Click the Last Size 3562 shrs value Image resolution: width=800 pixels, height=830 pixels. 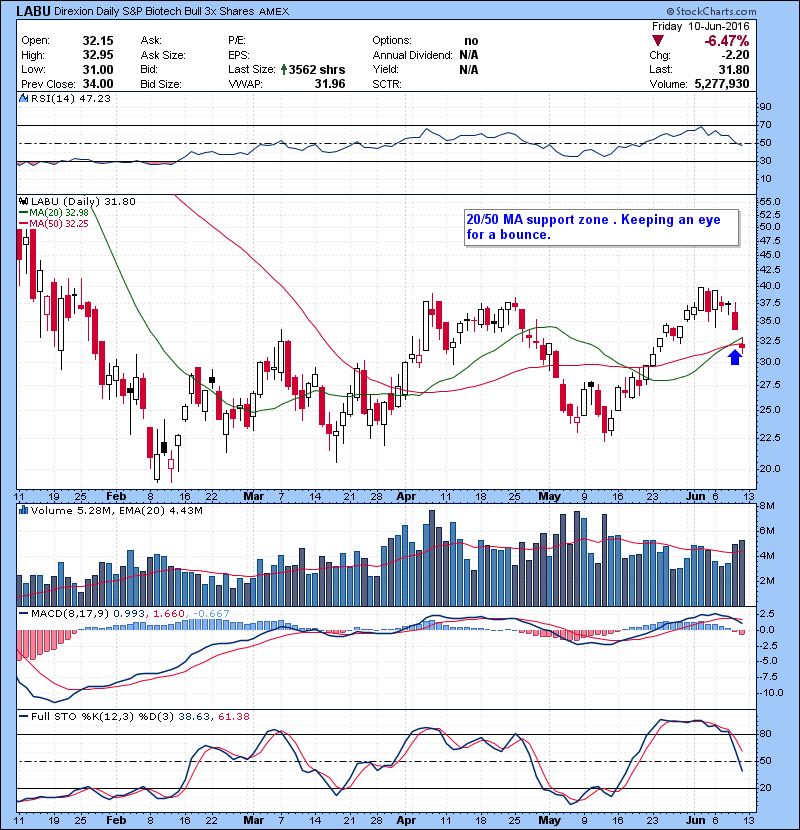(317, 69)
